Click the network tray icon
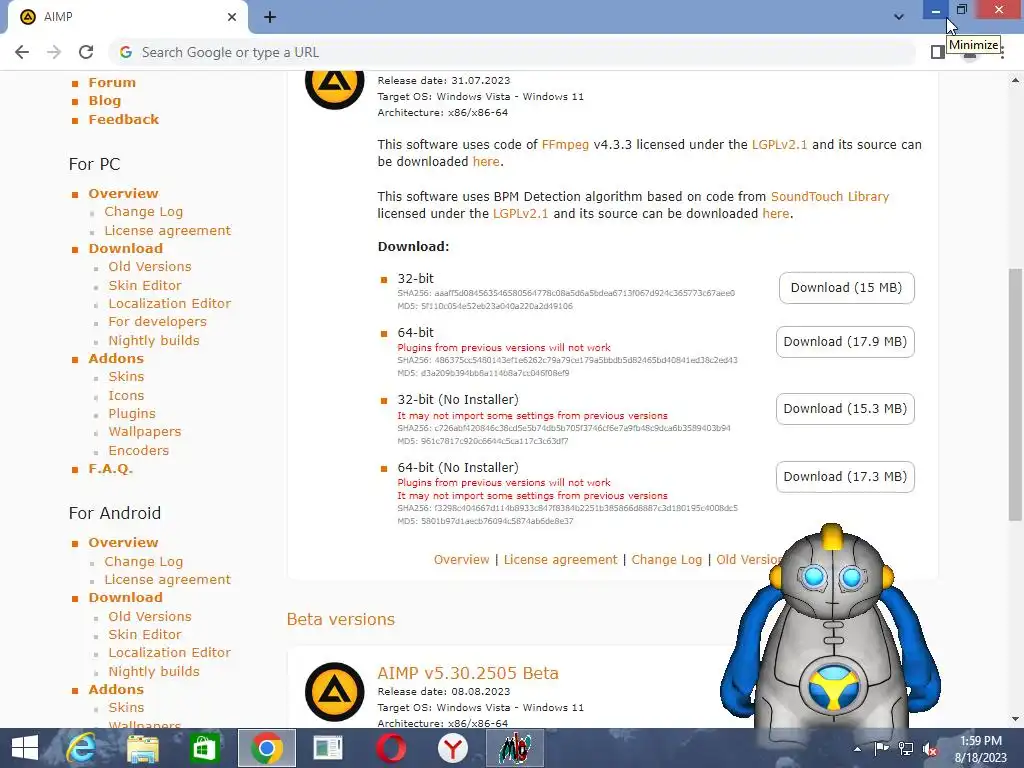Image resolution: width=1024 pixels, height=768 pixels. coord(906,748)
